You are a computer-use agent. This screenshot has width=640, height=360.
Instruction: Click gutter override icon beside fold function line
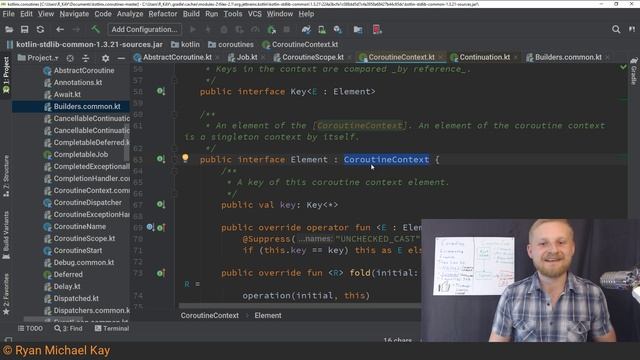tap(161, 273)
